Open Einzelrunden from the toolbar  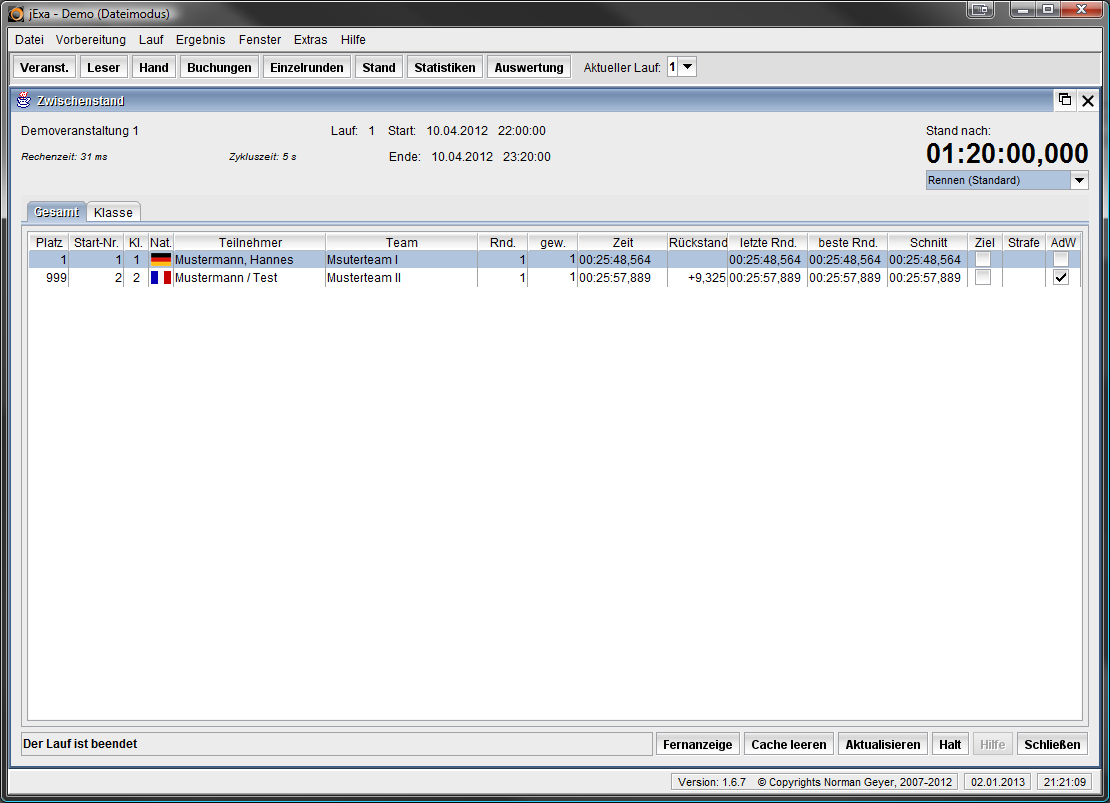(x=307, y=67)
